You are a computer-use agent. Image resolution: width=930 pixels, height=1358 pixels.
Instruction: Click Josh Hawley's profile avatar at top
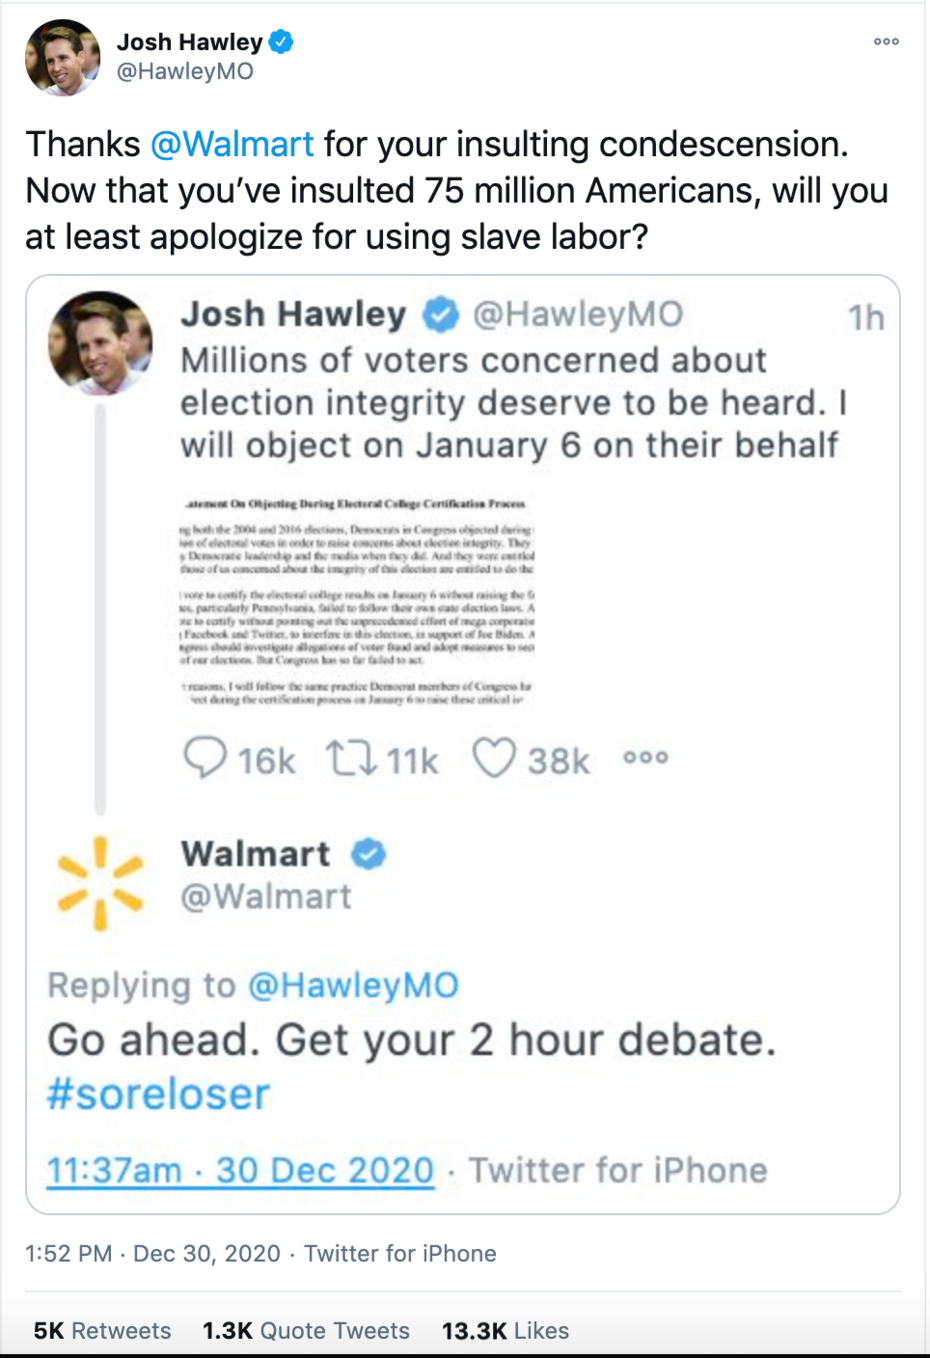(x=62, y=57)
